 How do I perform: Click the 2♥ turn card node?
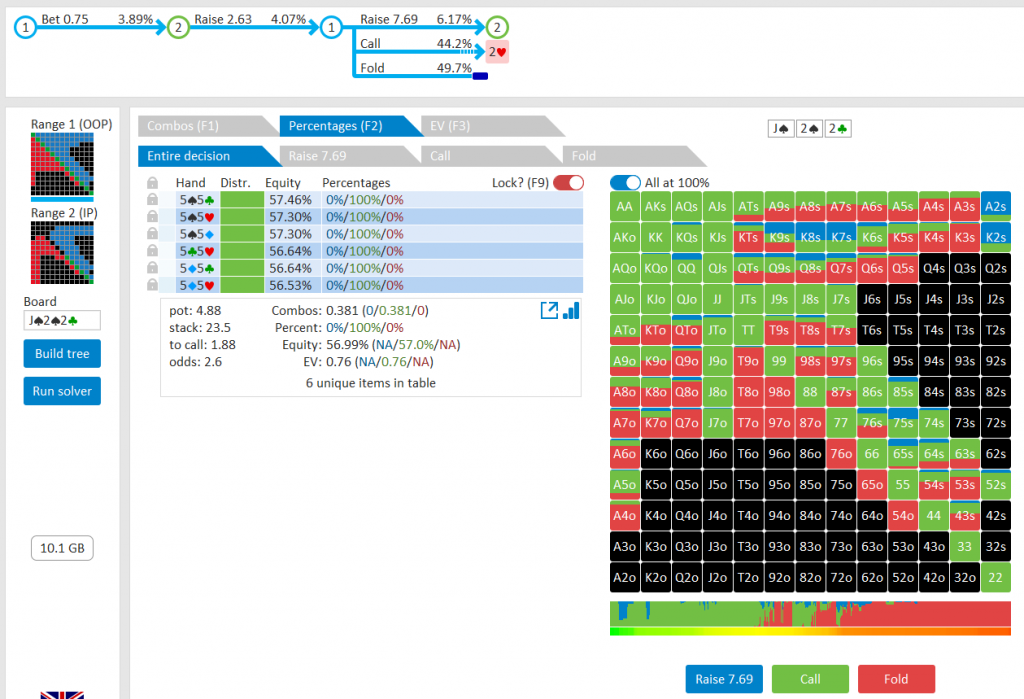pyautogui.click(x=498, y=52)
